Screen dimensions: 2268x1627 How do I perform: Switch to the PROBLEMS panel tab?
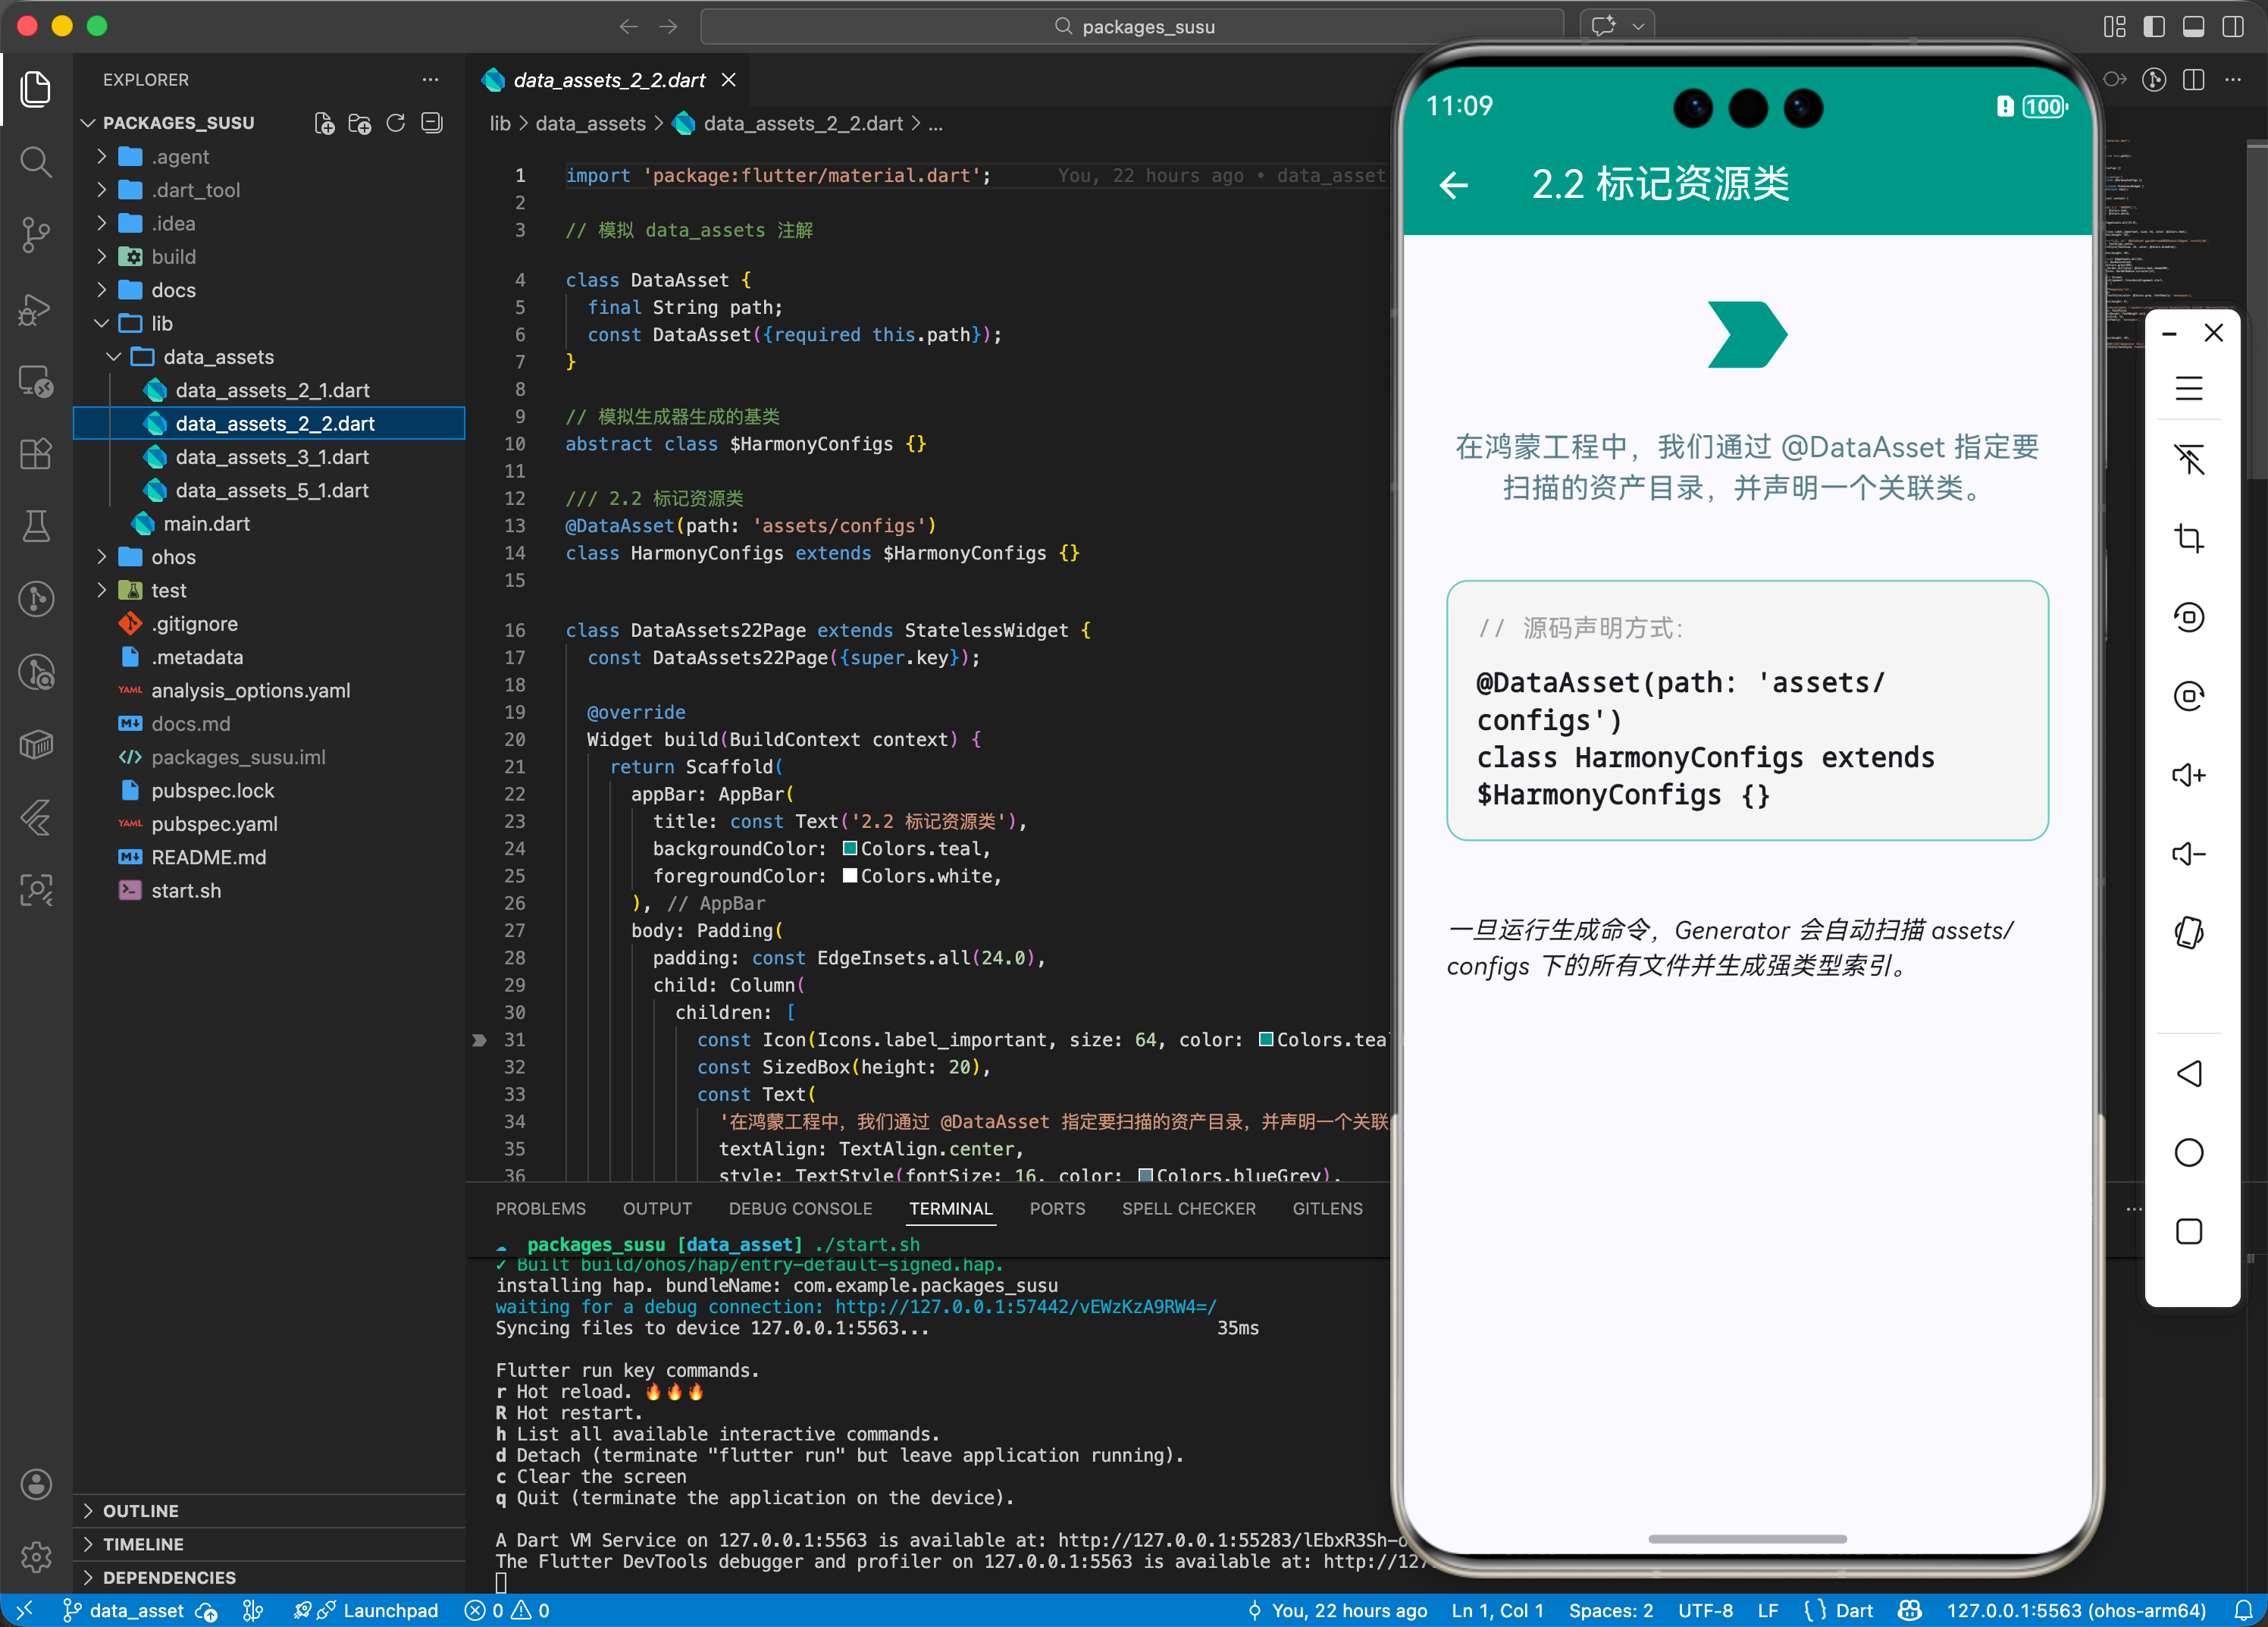pos(540,1208)
